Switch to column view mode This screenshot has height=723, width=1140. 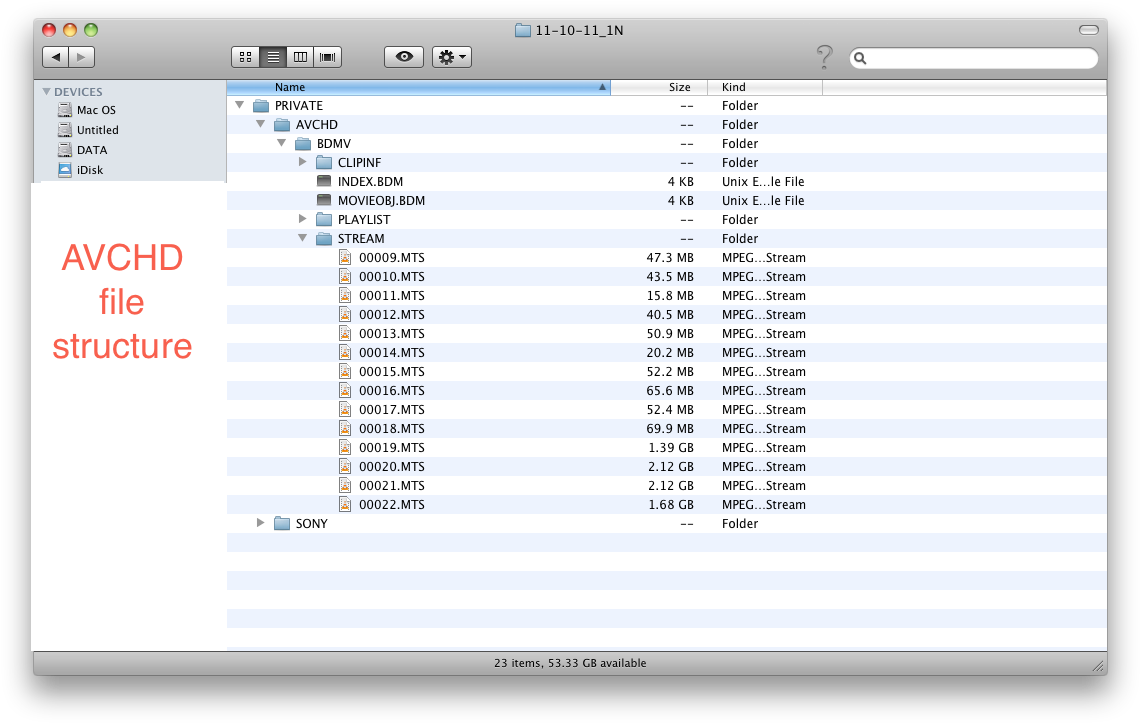point(299,57)
